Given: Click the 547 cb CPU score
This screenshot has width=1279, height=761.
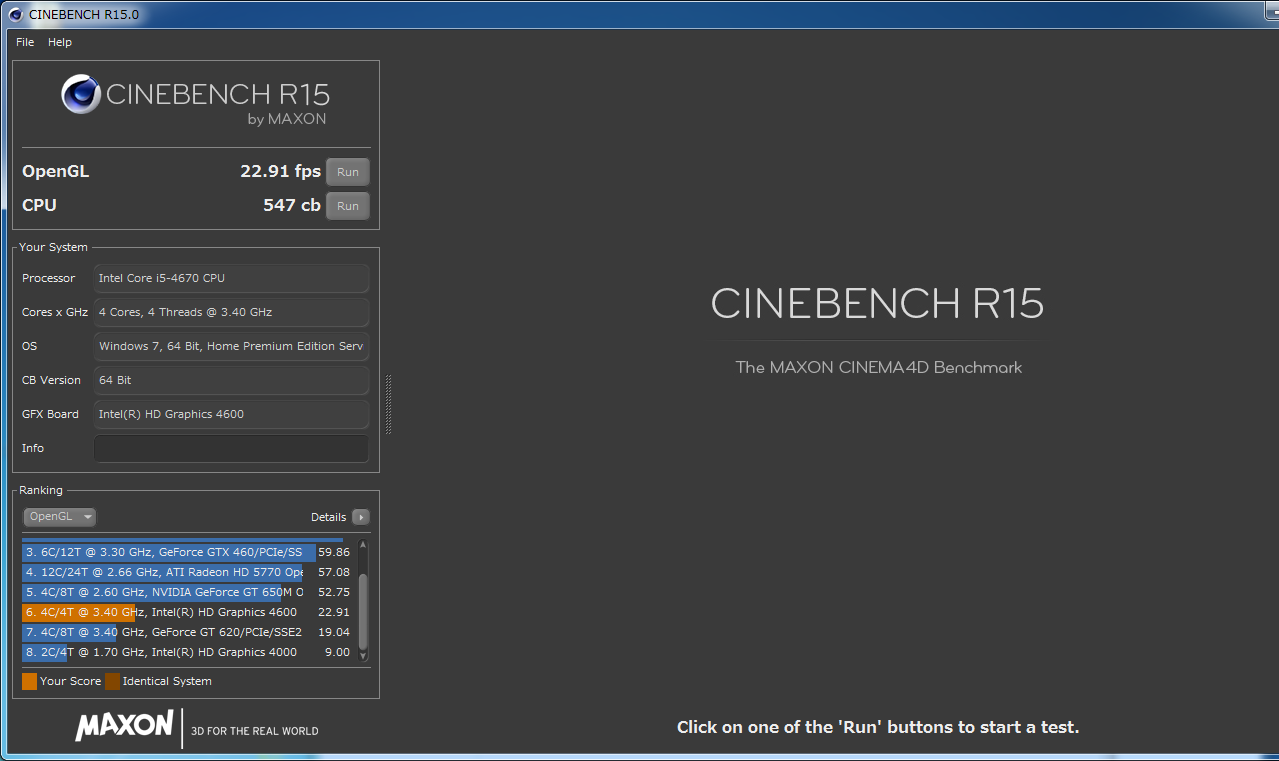Looking at the screenshot, I should (292, 205).
